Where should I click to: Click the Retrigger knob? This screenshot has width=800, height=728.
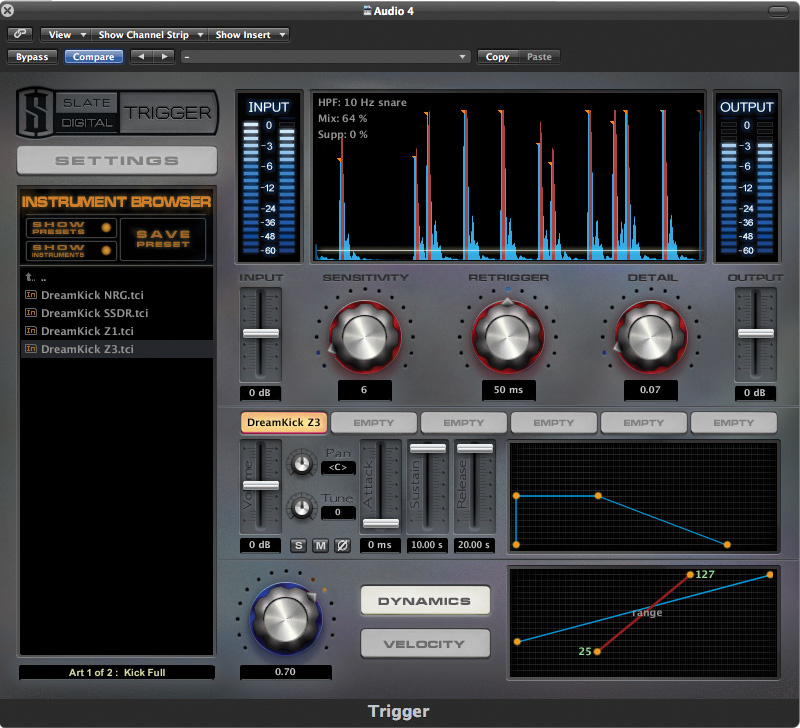pos(508,337)
